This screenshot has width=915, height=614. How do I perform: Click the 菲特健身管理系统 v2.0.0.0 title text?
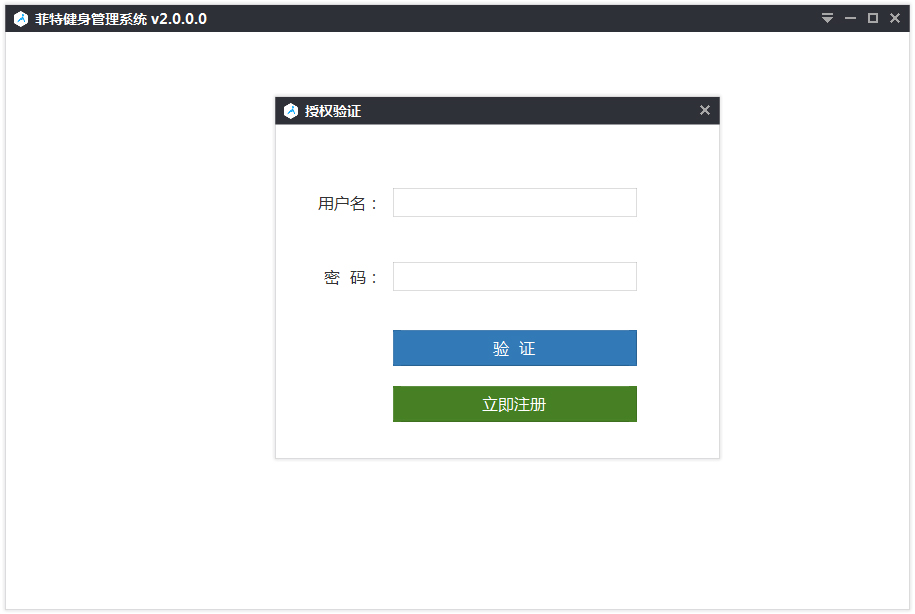[121, 19]
